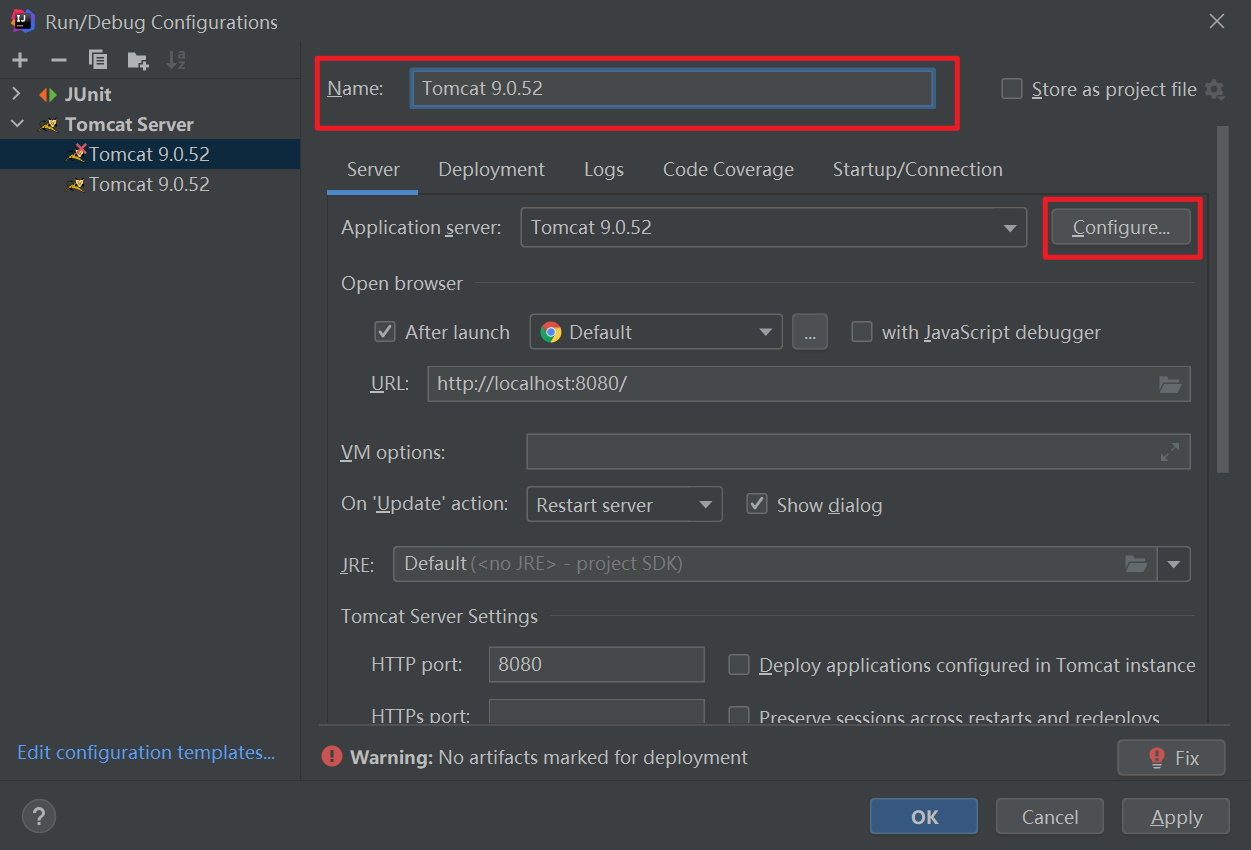Image resolution: width=1251 pixels, height=850 pixels.
Task: Open Edit configuration templates link
Action: tap(146, 752)
